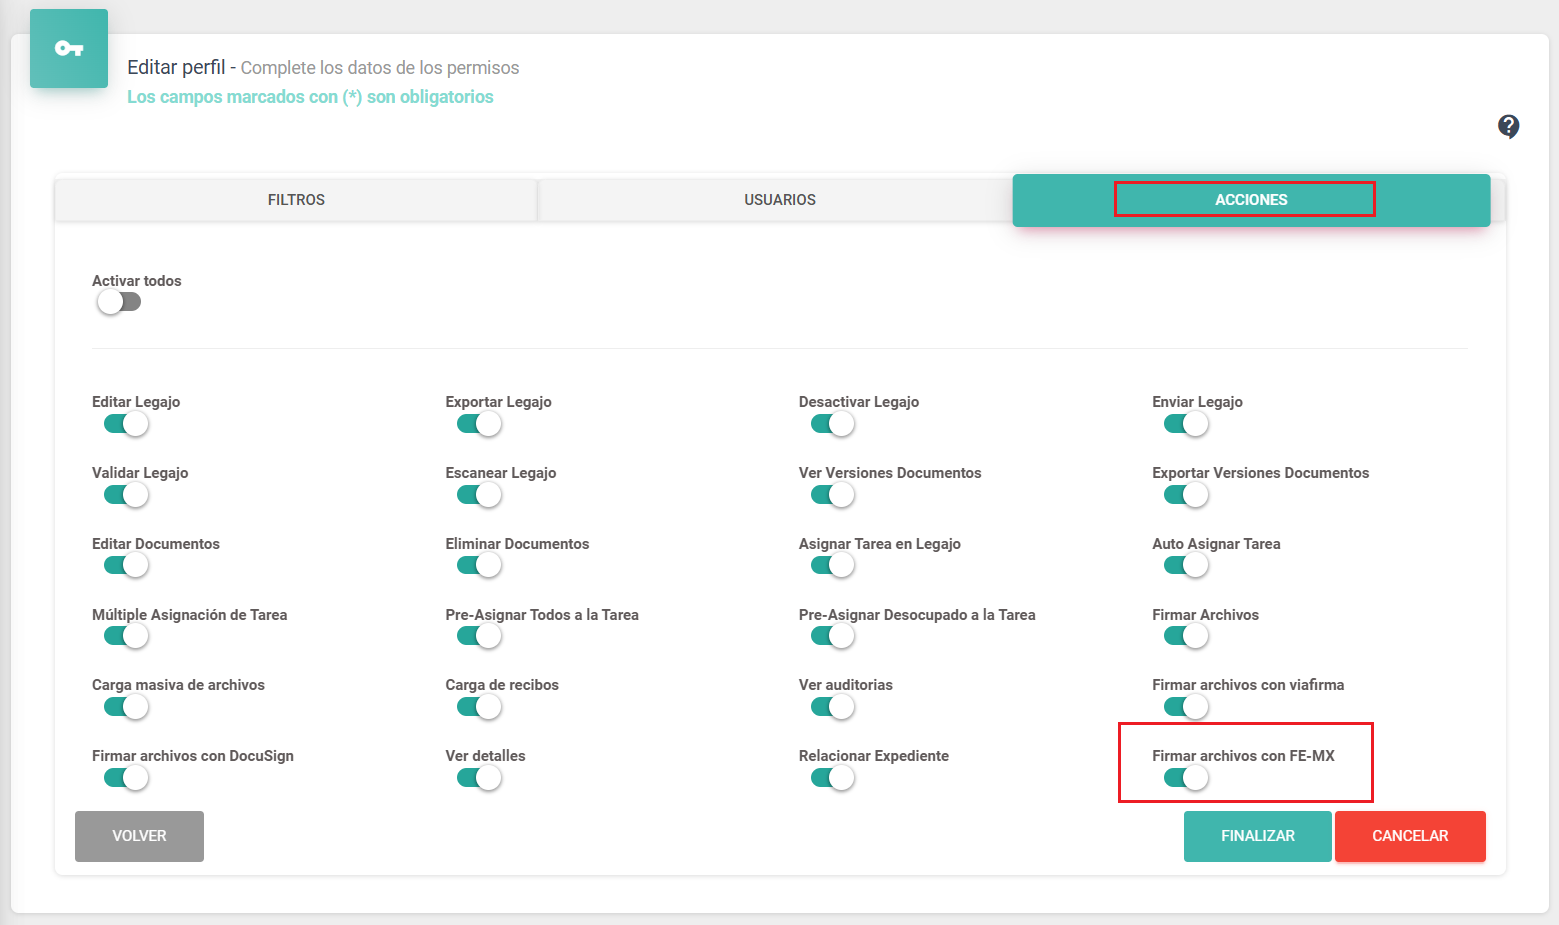Toggle Ver auditorias permission
The width and height of the screenshot is (1559, 925).
coord(832,707)
